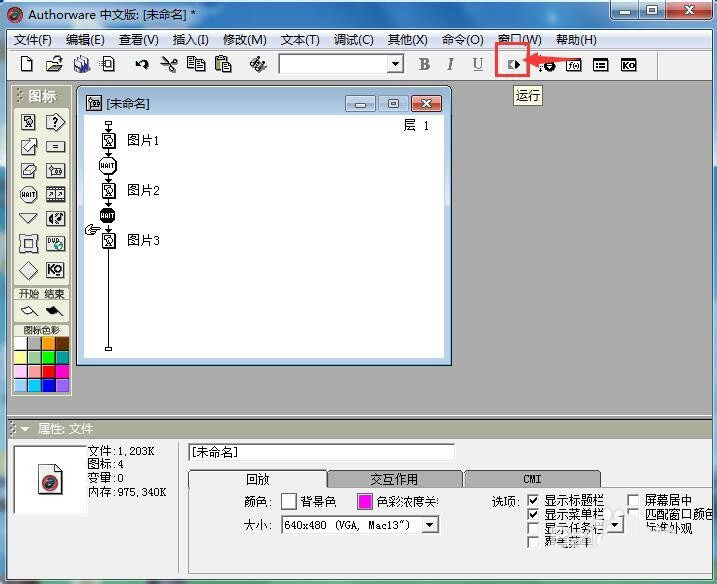Click the [未命名] file title input field
717x584 pixels.
[x=321, y=452]
